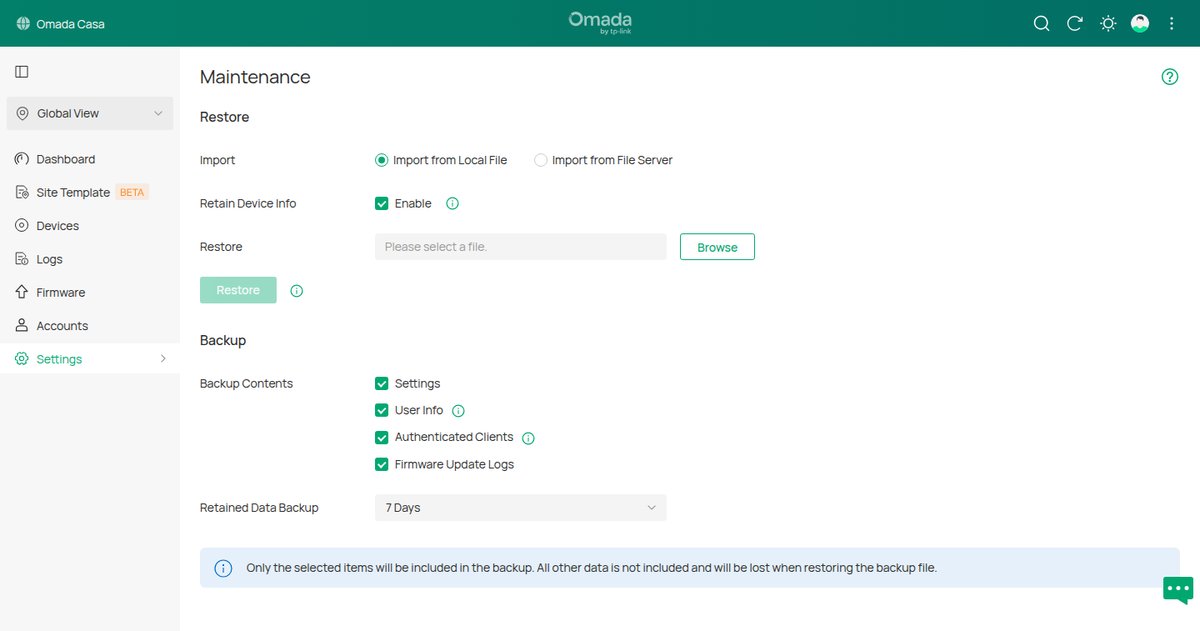Viewport: 1200px width, 631px height.
Task: Show info tooltip for Authenticated Clients
Action: [529, 438]
